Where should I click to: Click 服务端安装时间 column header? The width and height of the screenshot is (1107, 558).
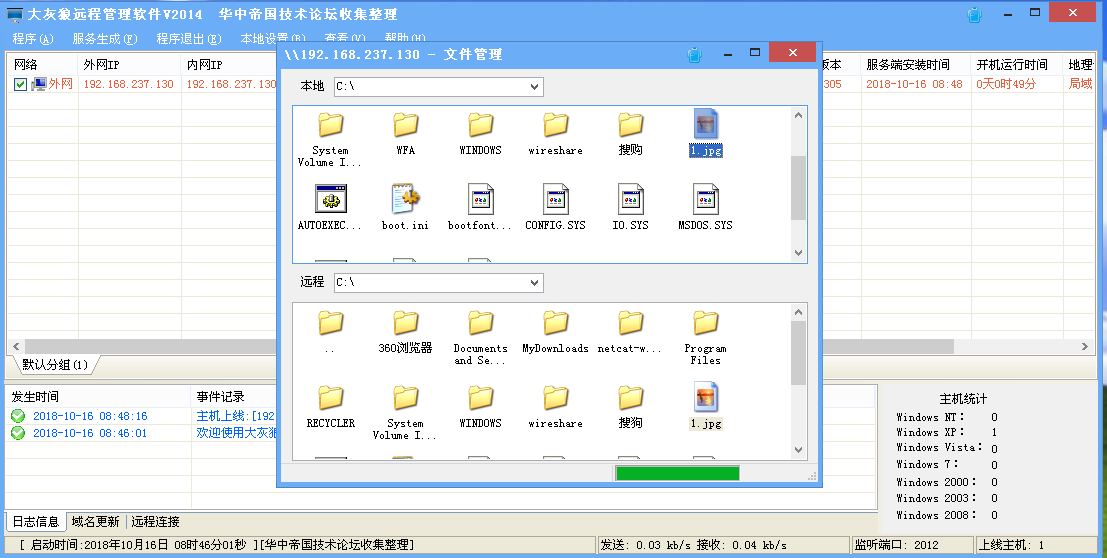pos(916,64)
